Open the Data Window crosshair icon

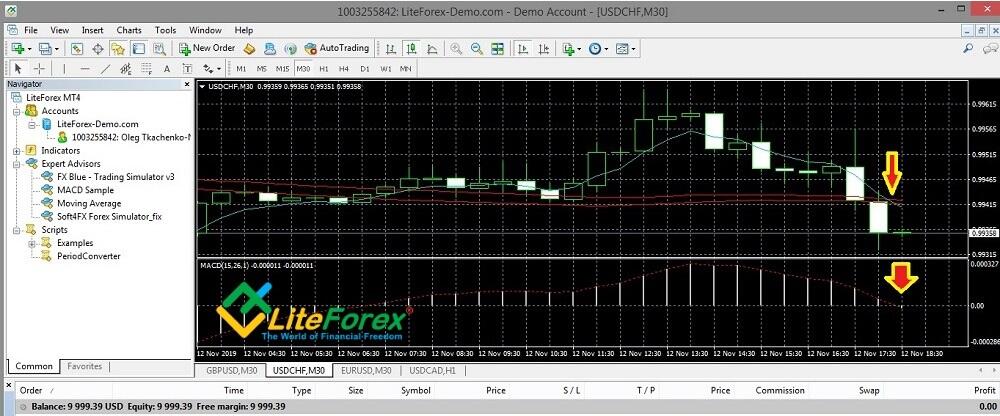(x=98, y=48)
